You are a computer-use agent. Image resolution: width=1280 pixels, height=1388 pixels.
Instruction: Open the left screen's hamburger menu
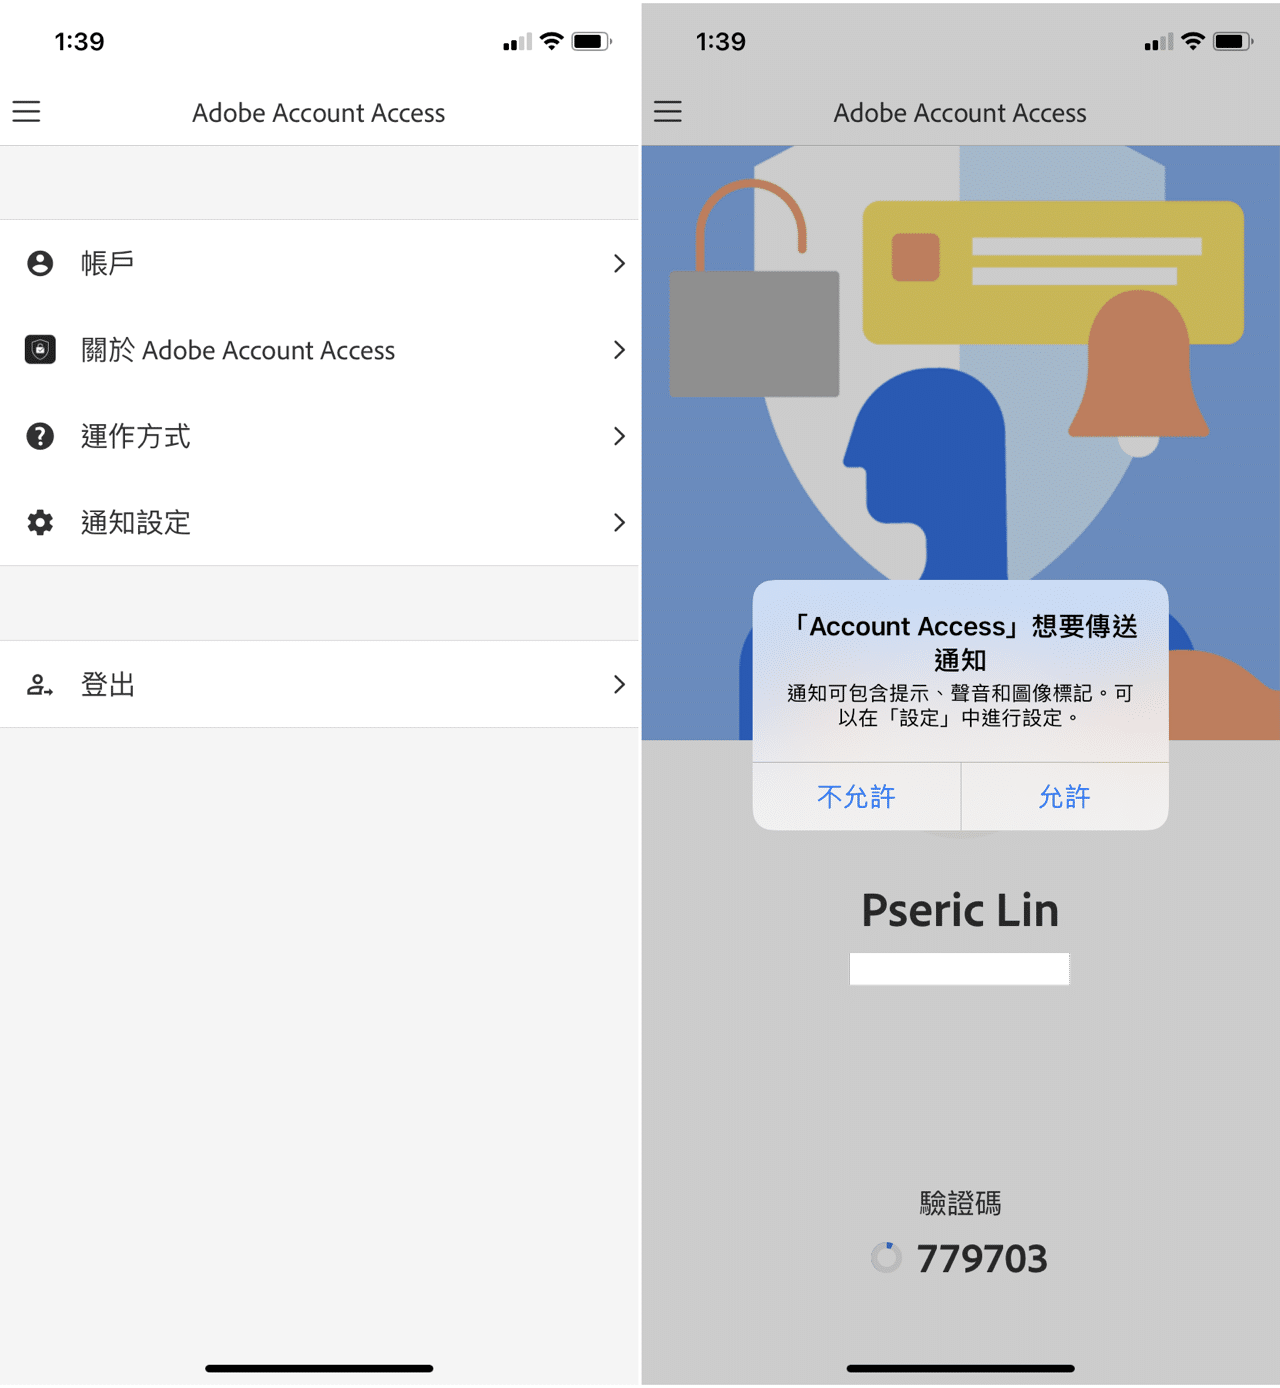pyautogui.click(x=26, y=112)
